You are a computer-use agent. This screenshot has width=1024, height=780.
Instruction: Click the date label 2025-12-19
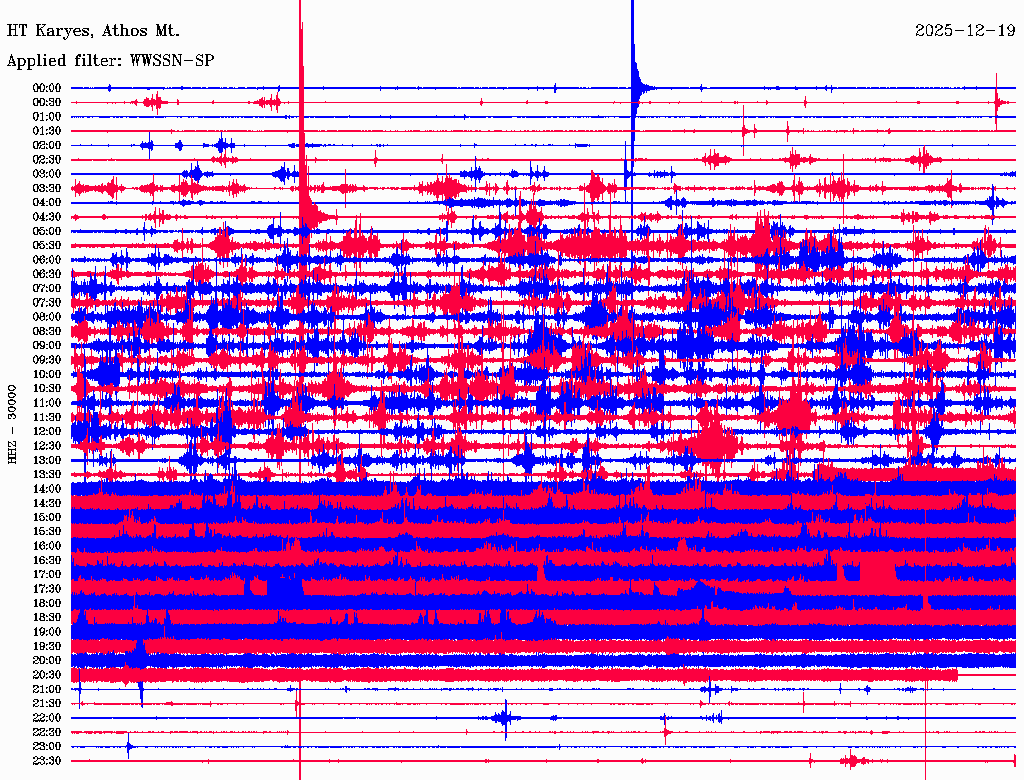coord(965,31)
